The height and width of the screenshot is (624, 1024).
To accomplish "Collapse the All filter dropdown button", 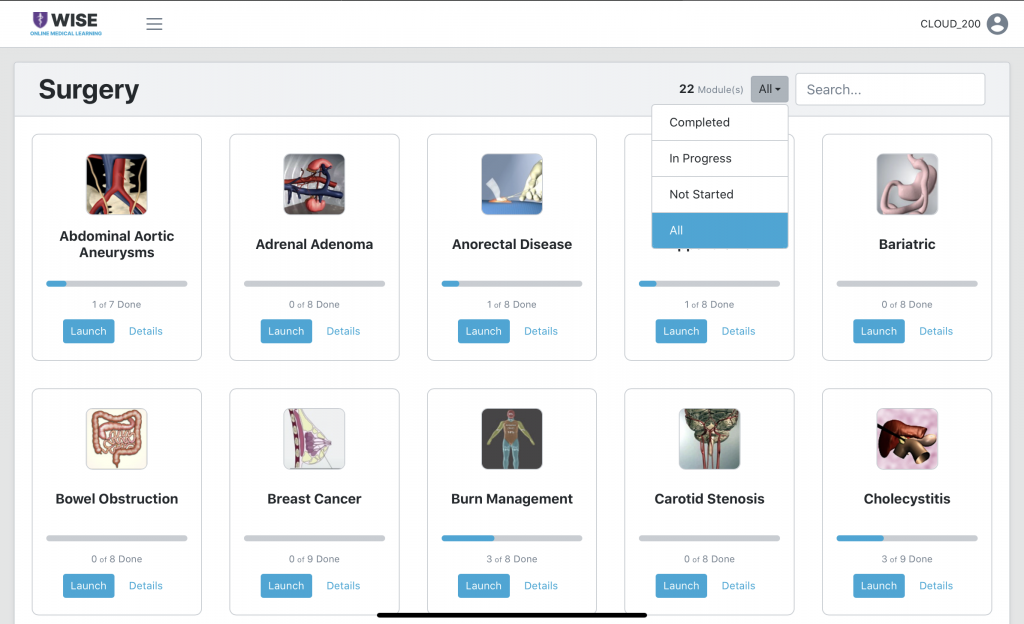I will [770, 89].
